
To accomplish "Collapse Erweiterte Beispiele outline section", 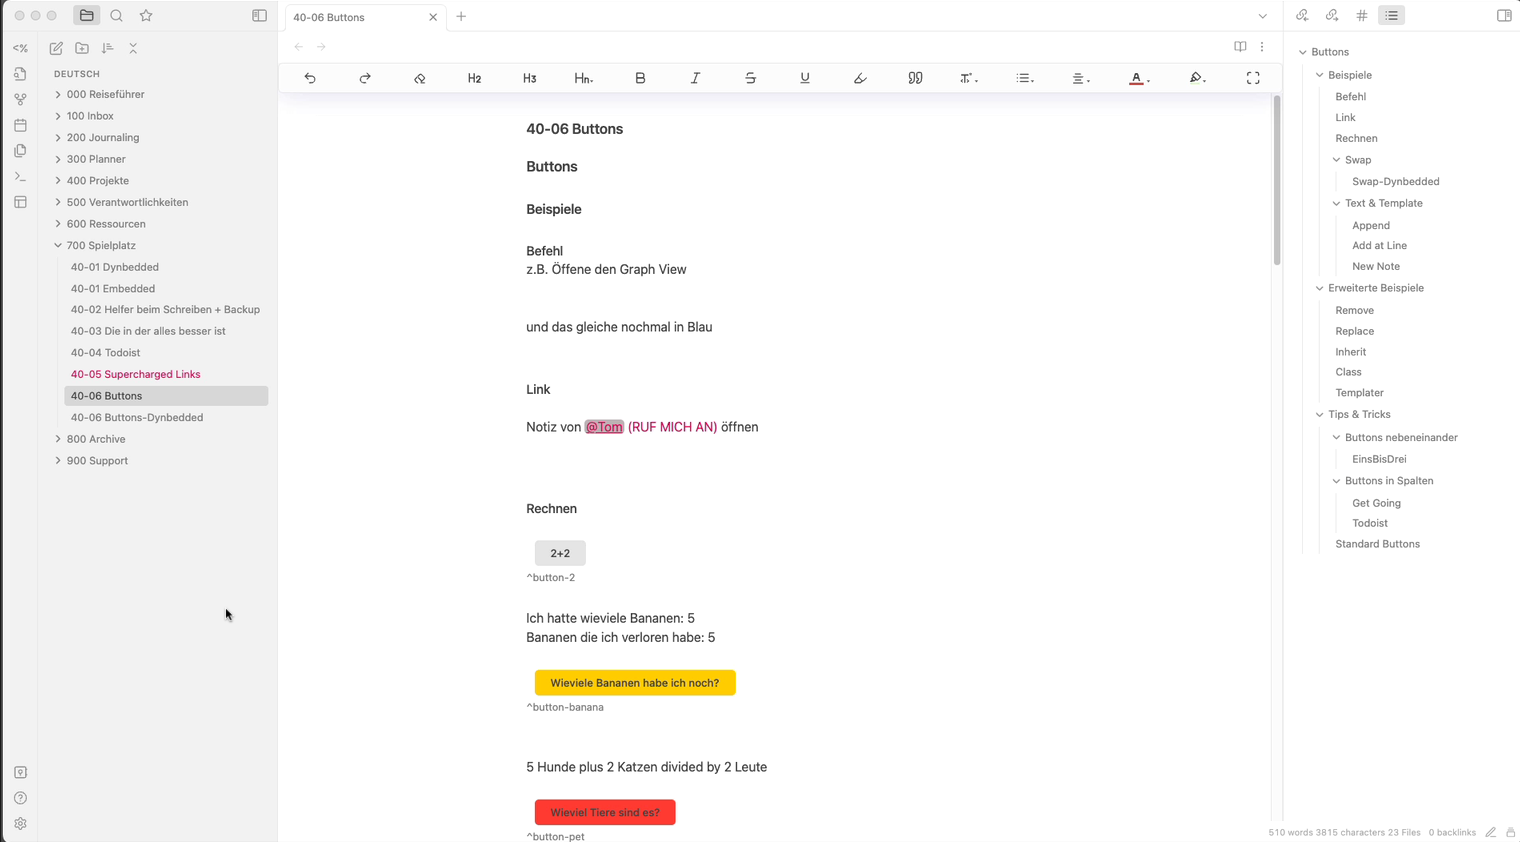I will click(x=1319, y=288).
